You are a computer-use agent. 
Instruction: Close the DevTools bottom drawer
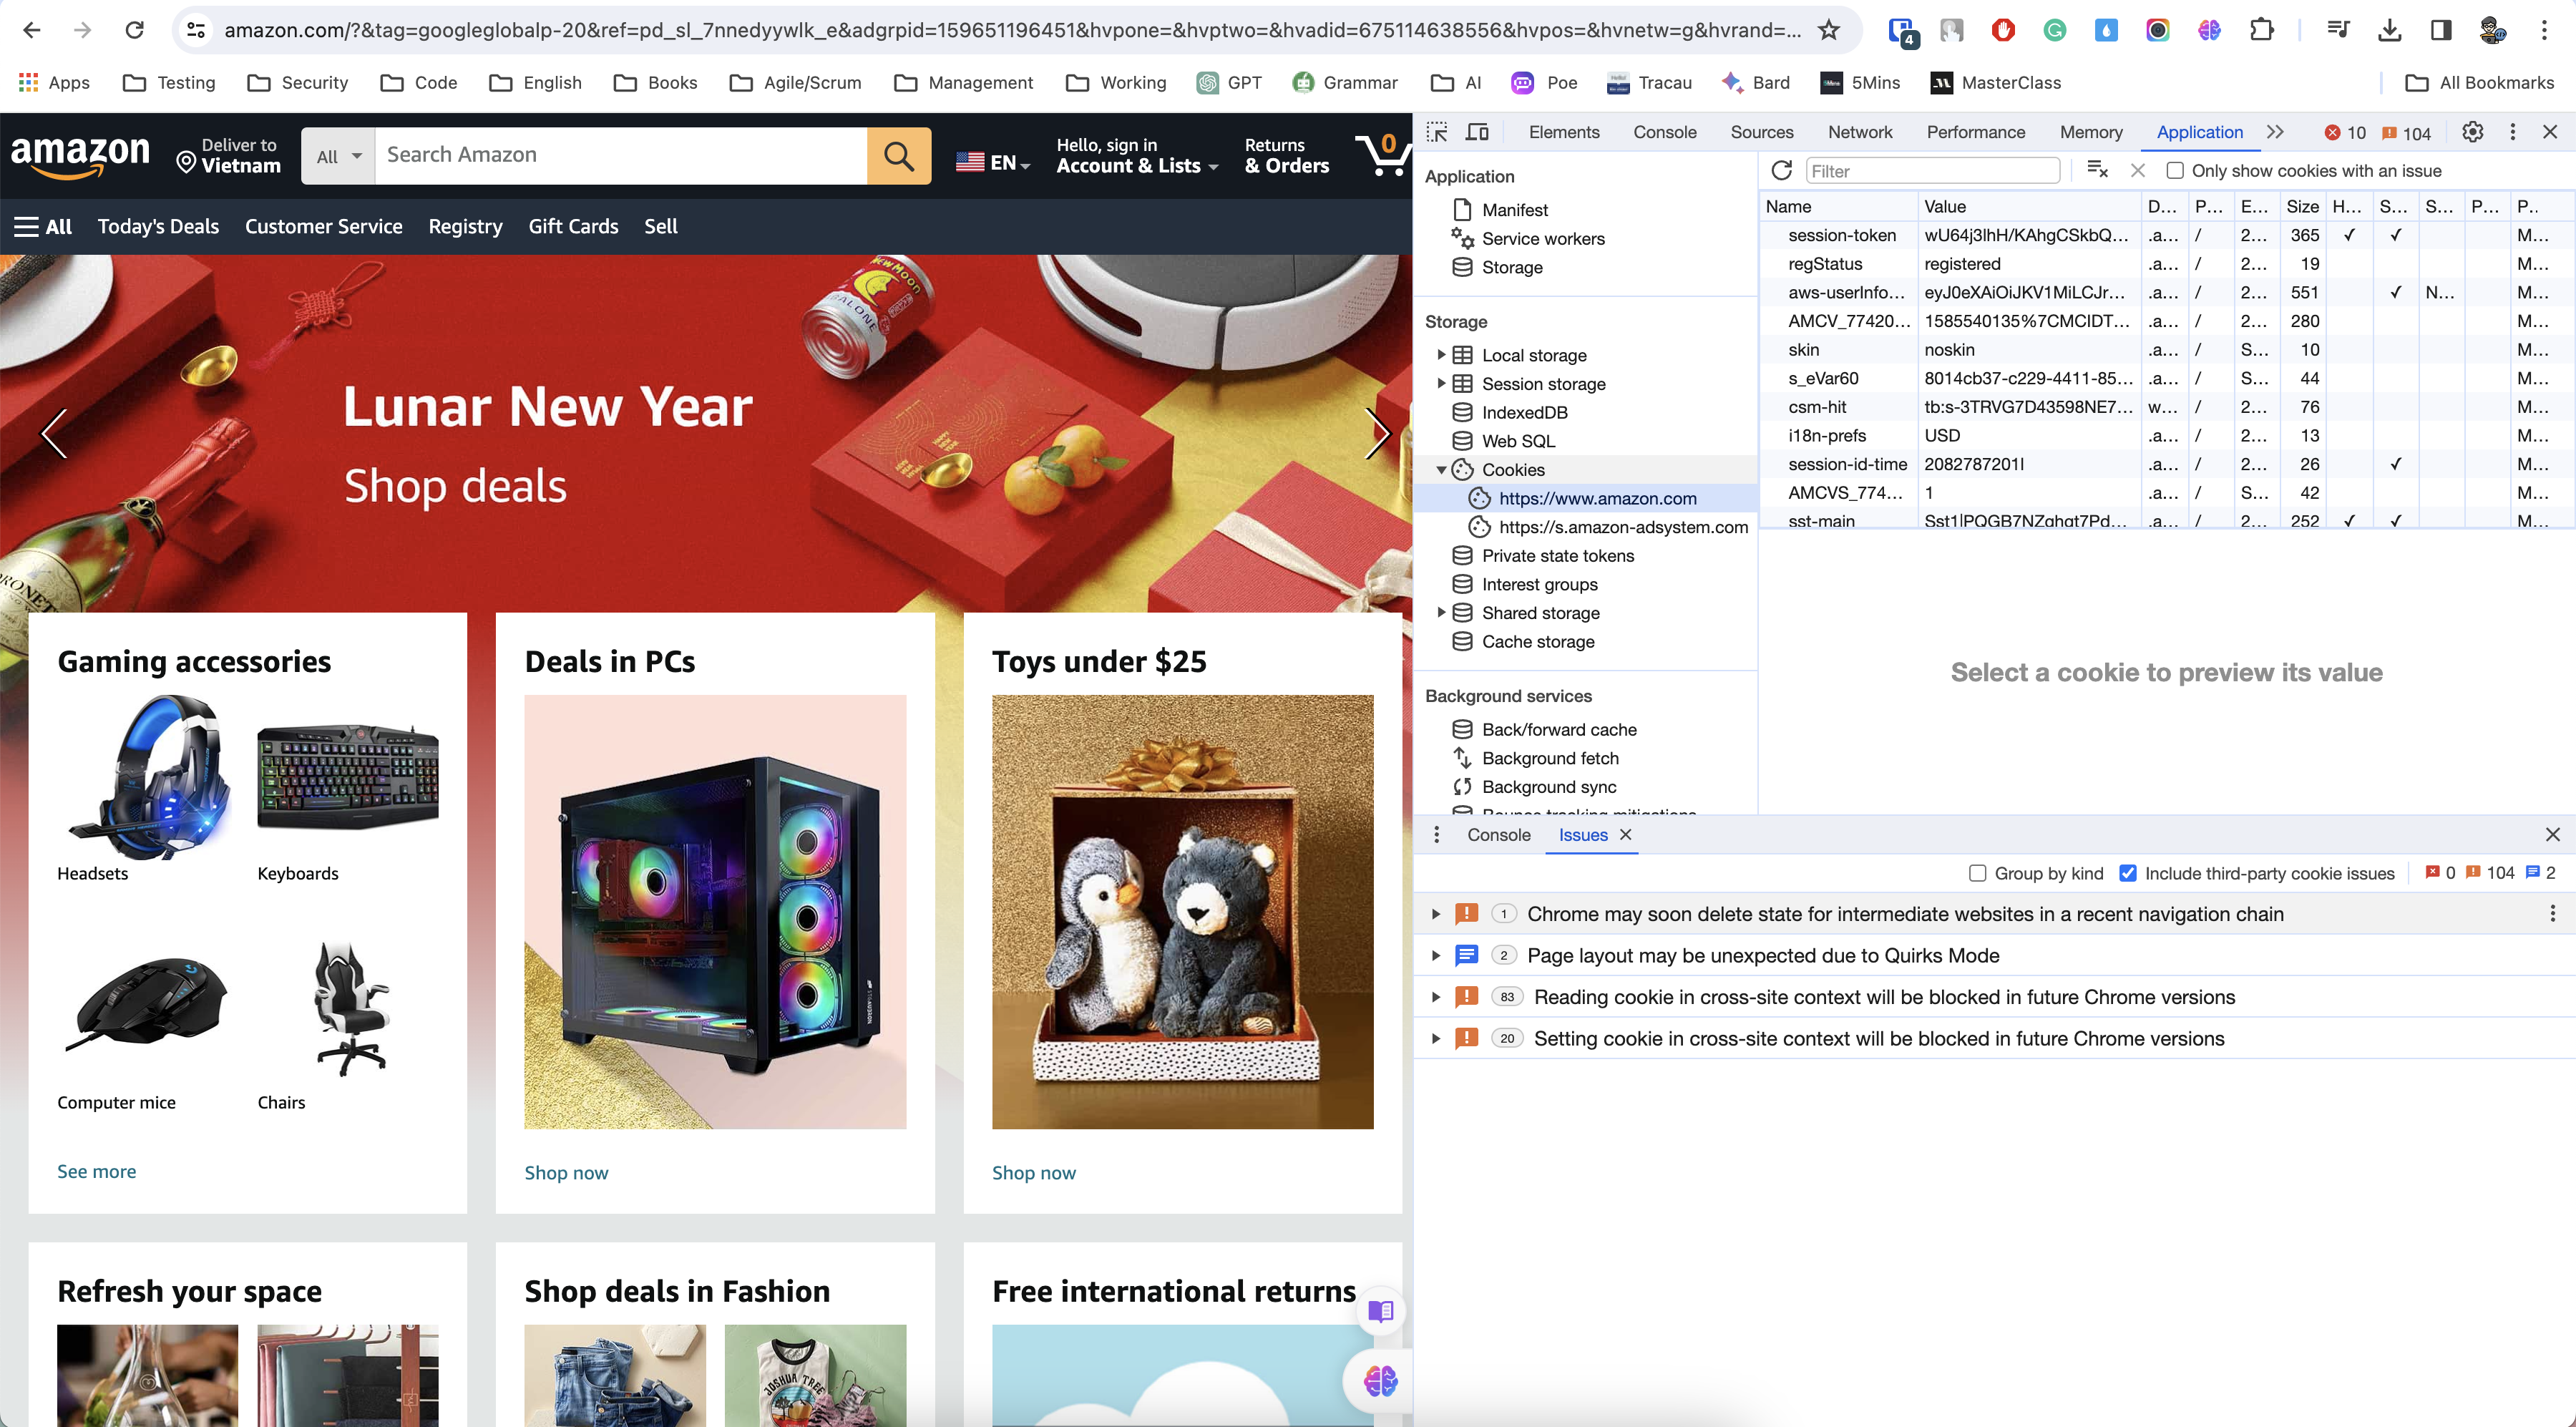coord(2552,835)
